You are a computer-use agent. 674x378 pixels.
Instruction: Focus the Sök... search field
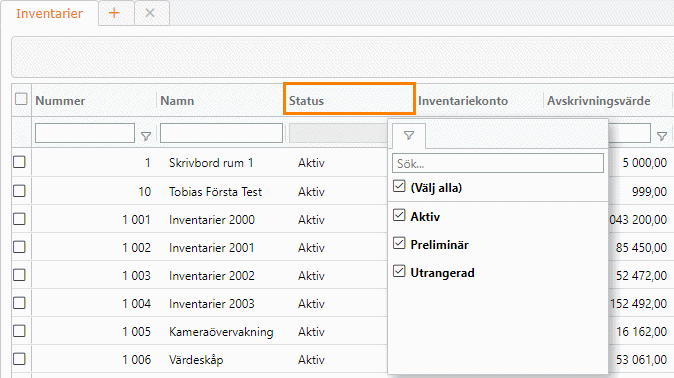coord(498,163)
